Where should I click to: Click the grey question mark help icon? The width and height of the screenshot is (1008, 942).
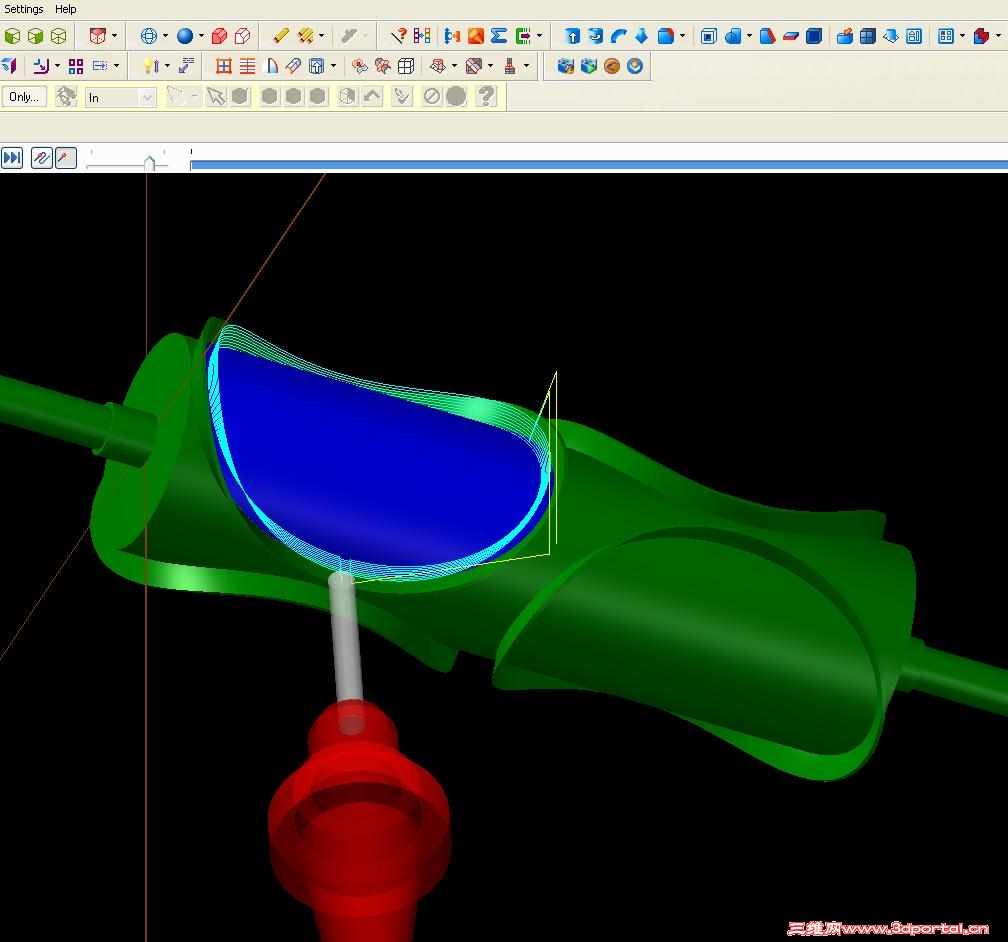487,96
